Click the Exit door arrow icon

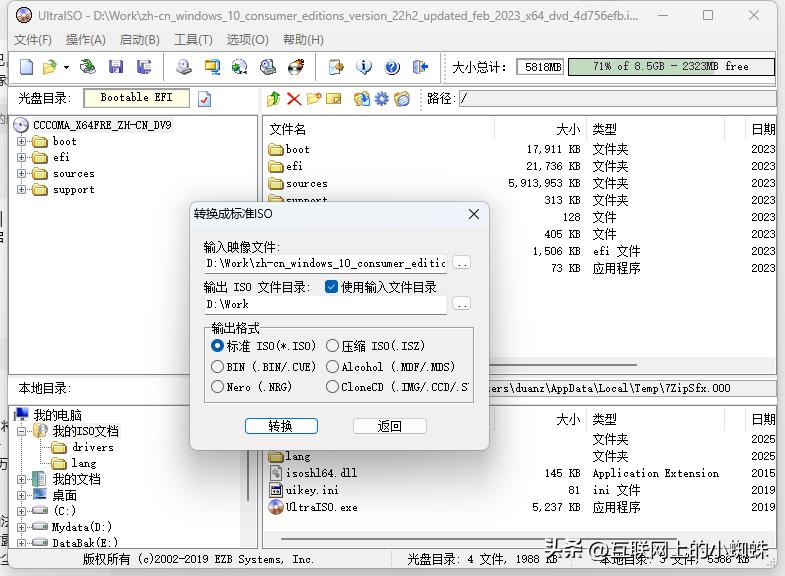420,67
